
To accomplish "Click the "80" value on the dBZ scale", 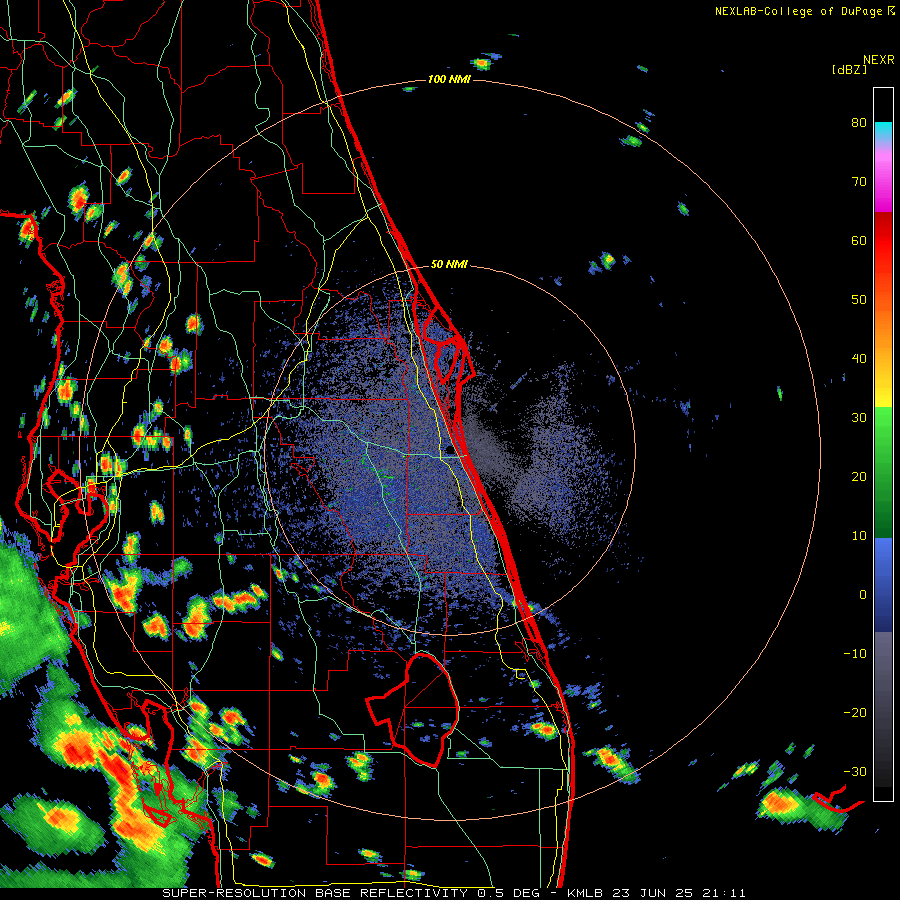I will click(x=859, y=123).
